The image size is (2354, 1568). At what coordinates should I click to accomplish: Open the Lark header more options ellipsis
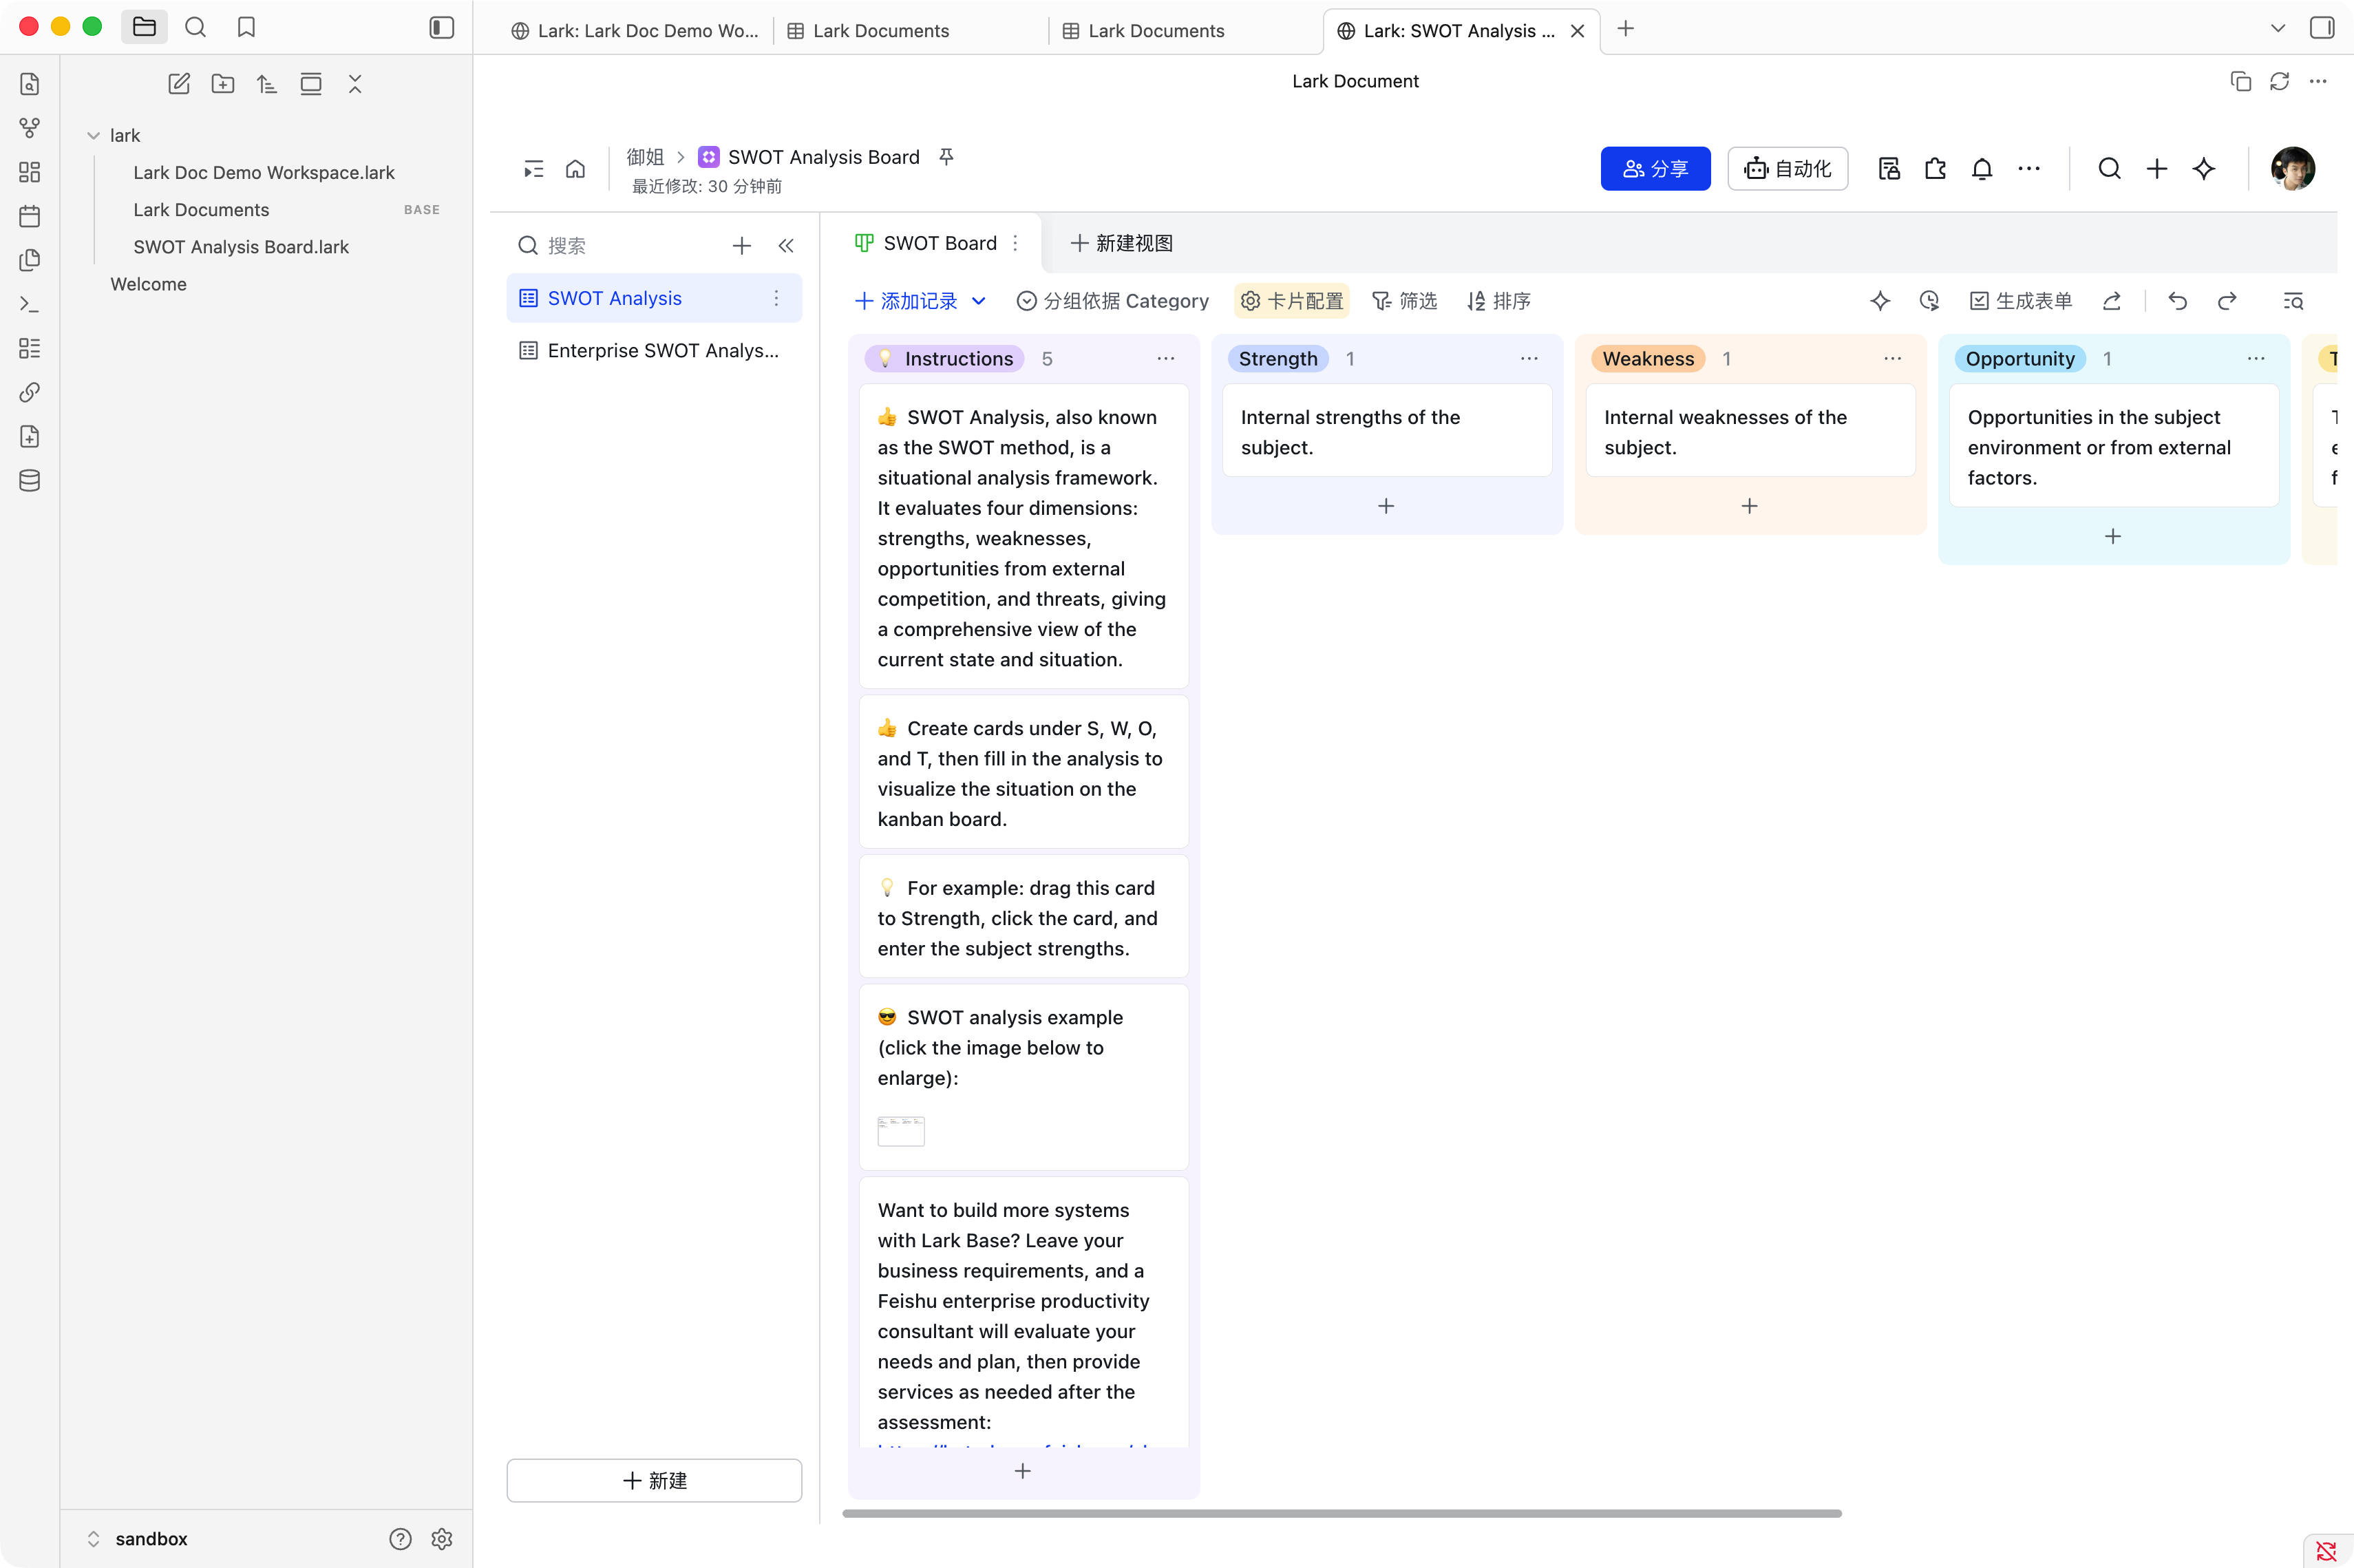(x=2028, y=169)
